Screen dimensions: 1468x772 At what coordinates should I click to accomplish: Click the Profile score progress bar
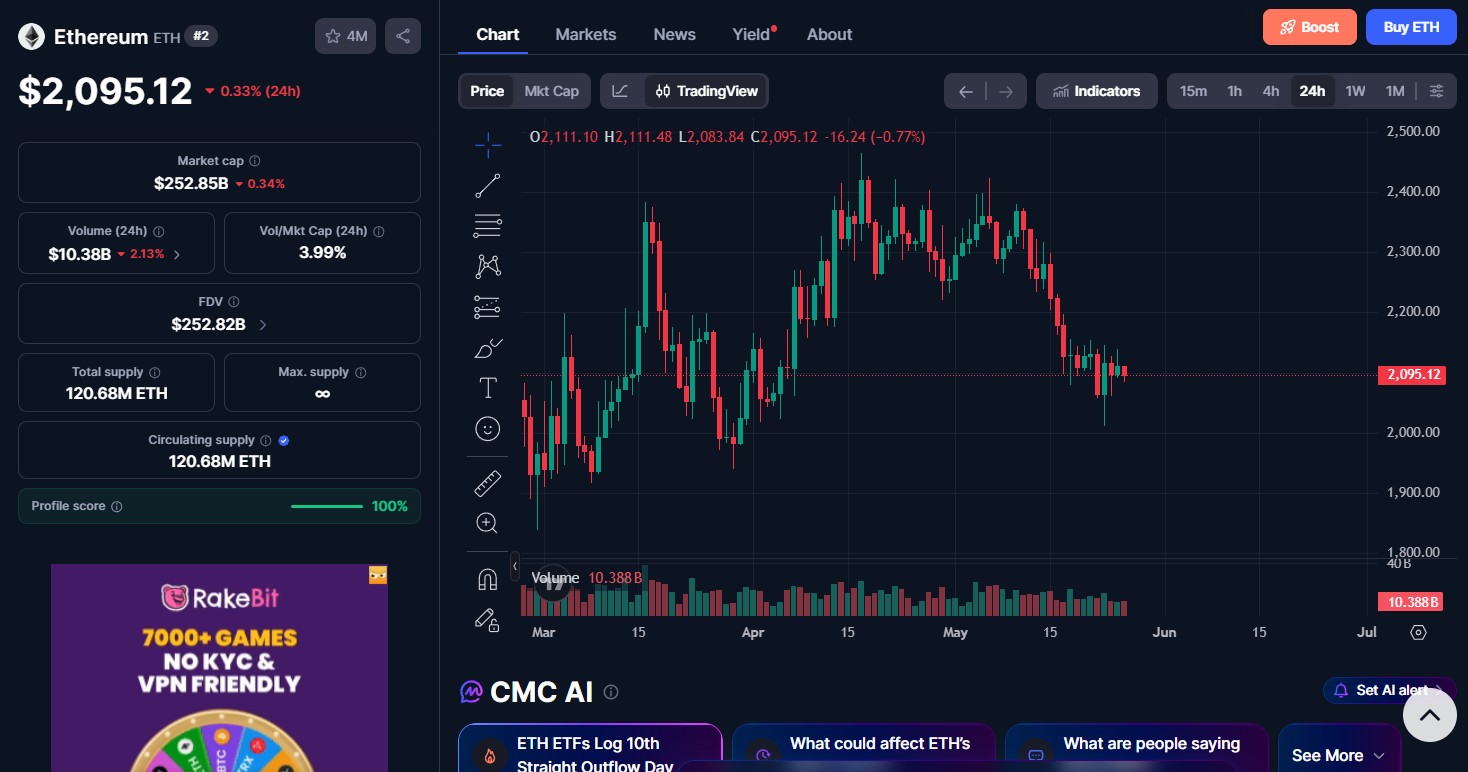[x=327, y=506]
